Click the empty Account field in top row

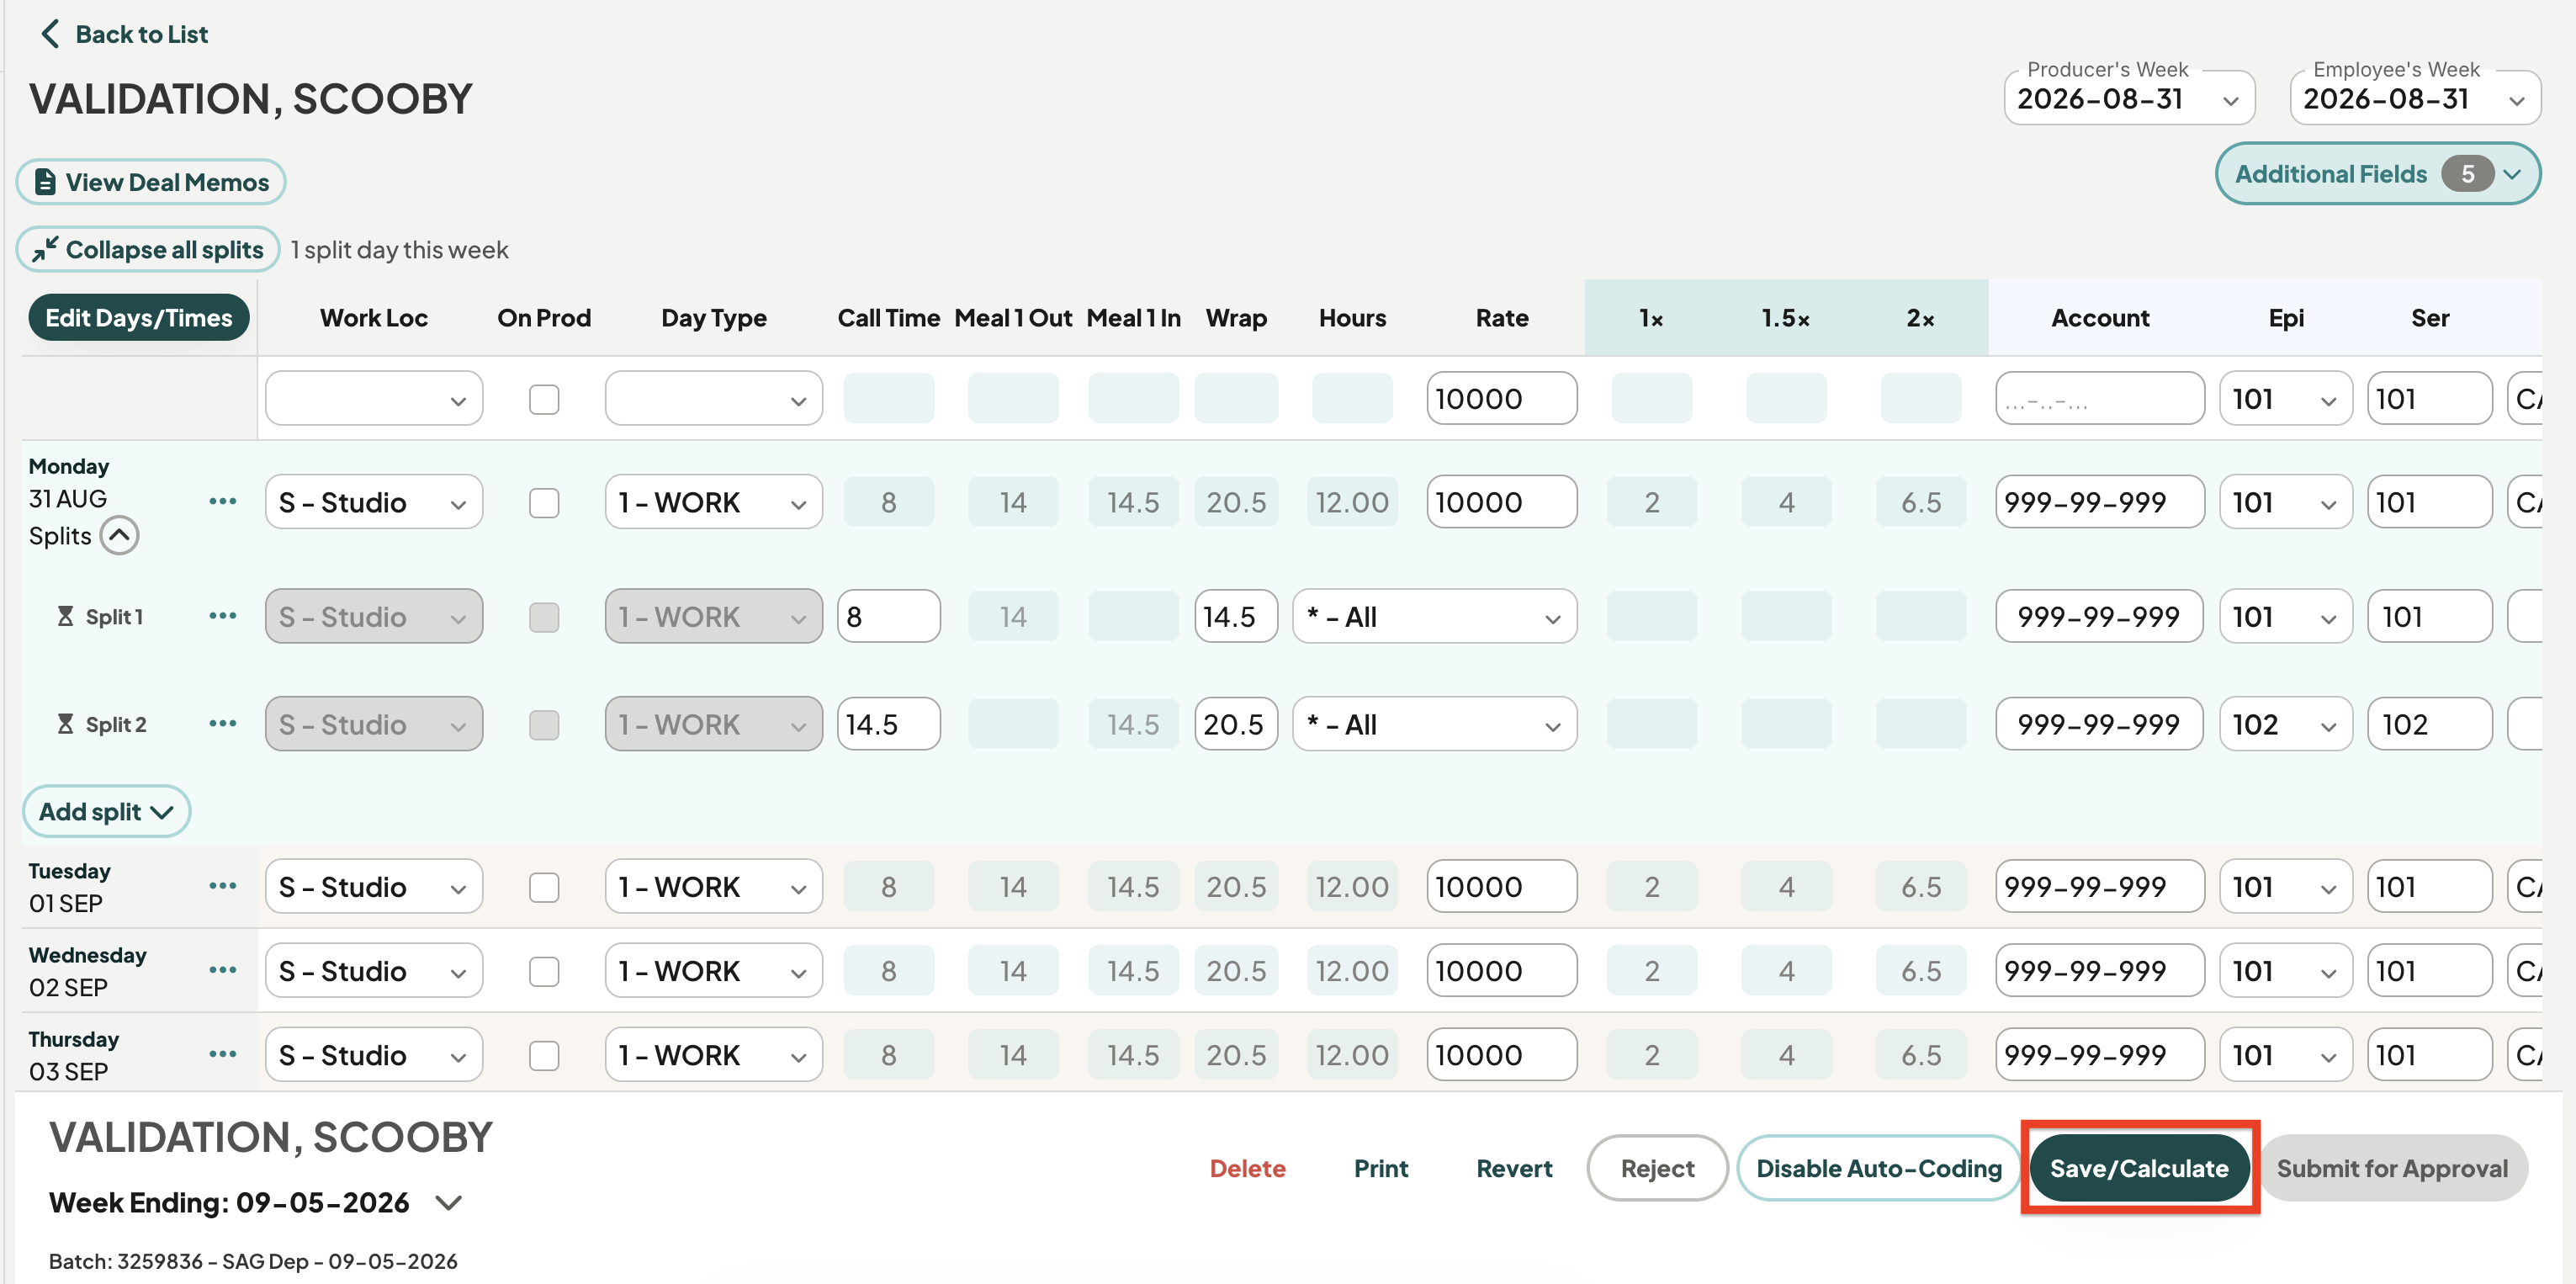[x=2100, y=399]
